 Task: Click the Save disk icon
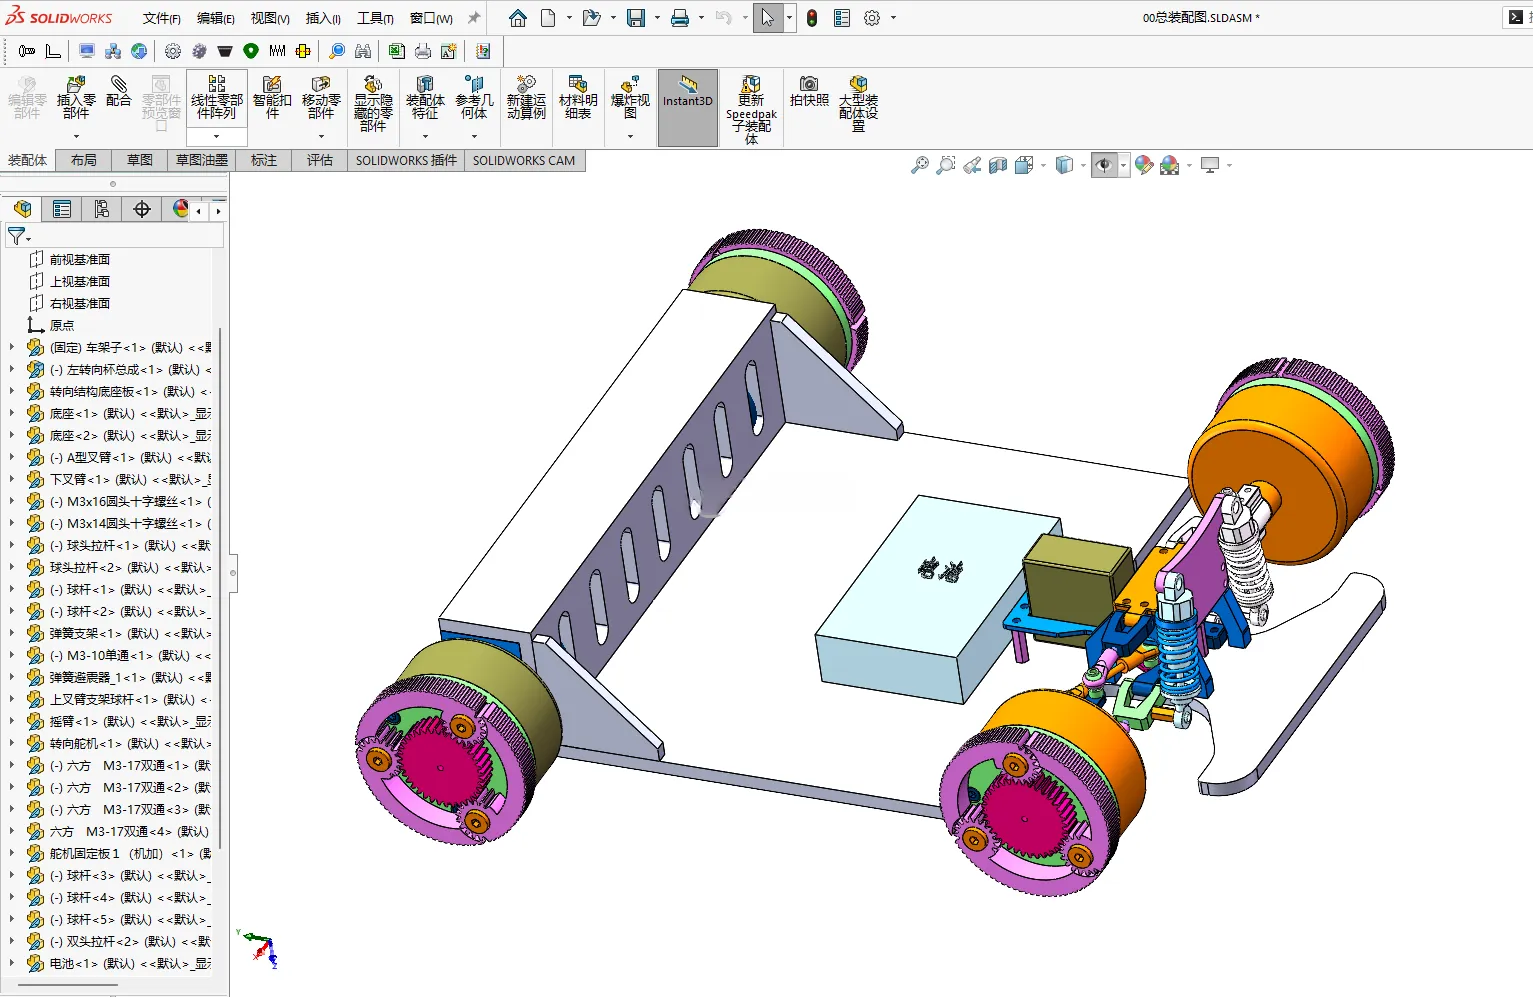(636, 18)
